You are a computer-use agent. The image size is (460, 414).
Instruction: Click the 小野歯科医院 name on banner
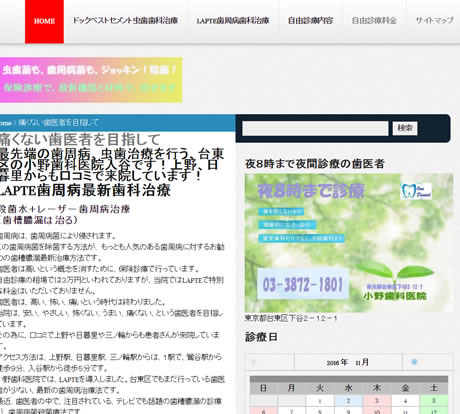[x=395, y=296]
